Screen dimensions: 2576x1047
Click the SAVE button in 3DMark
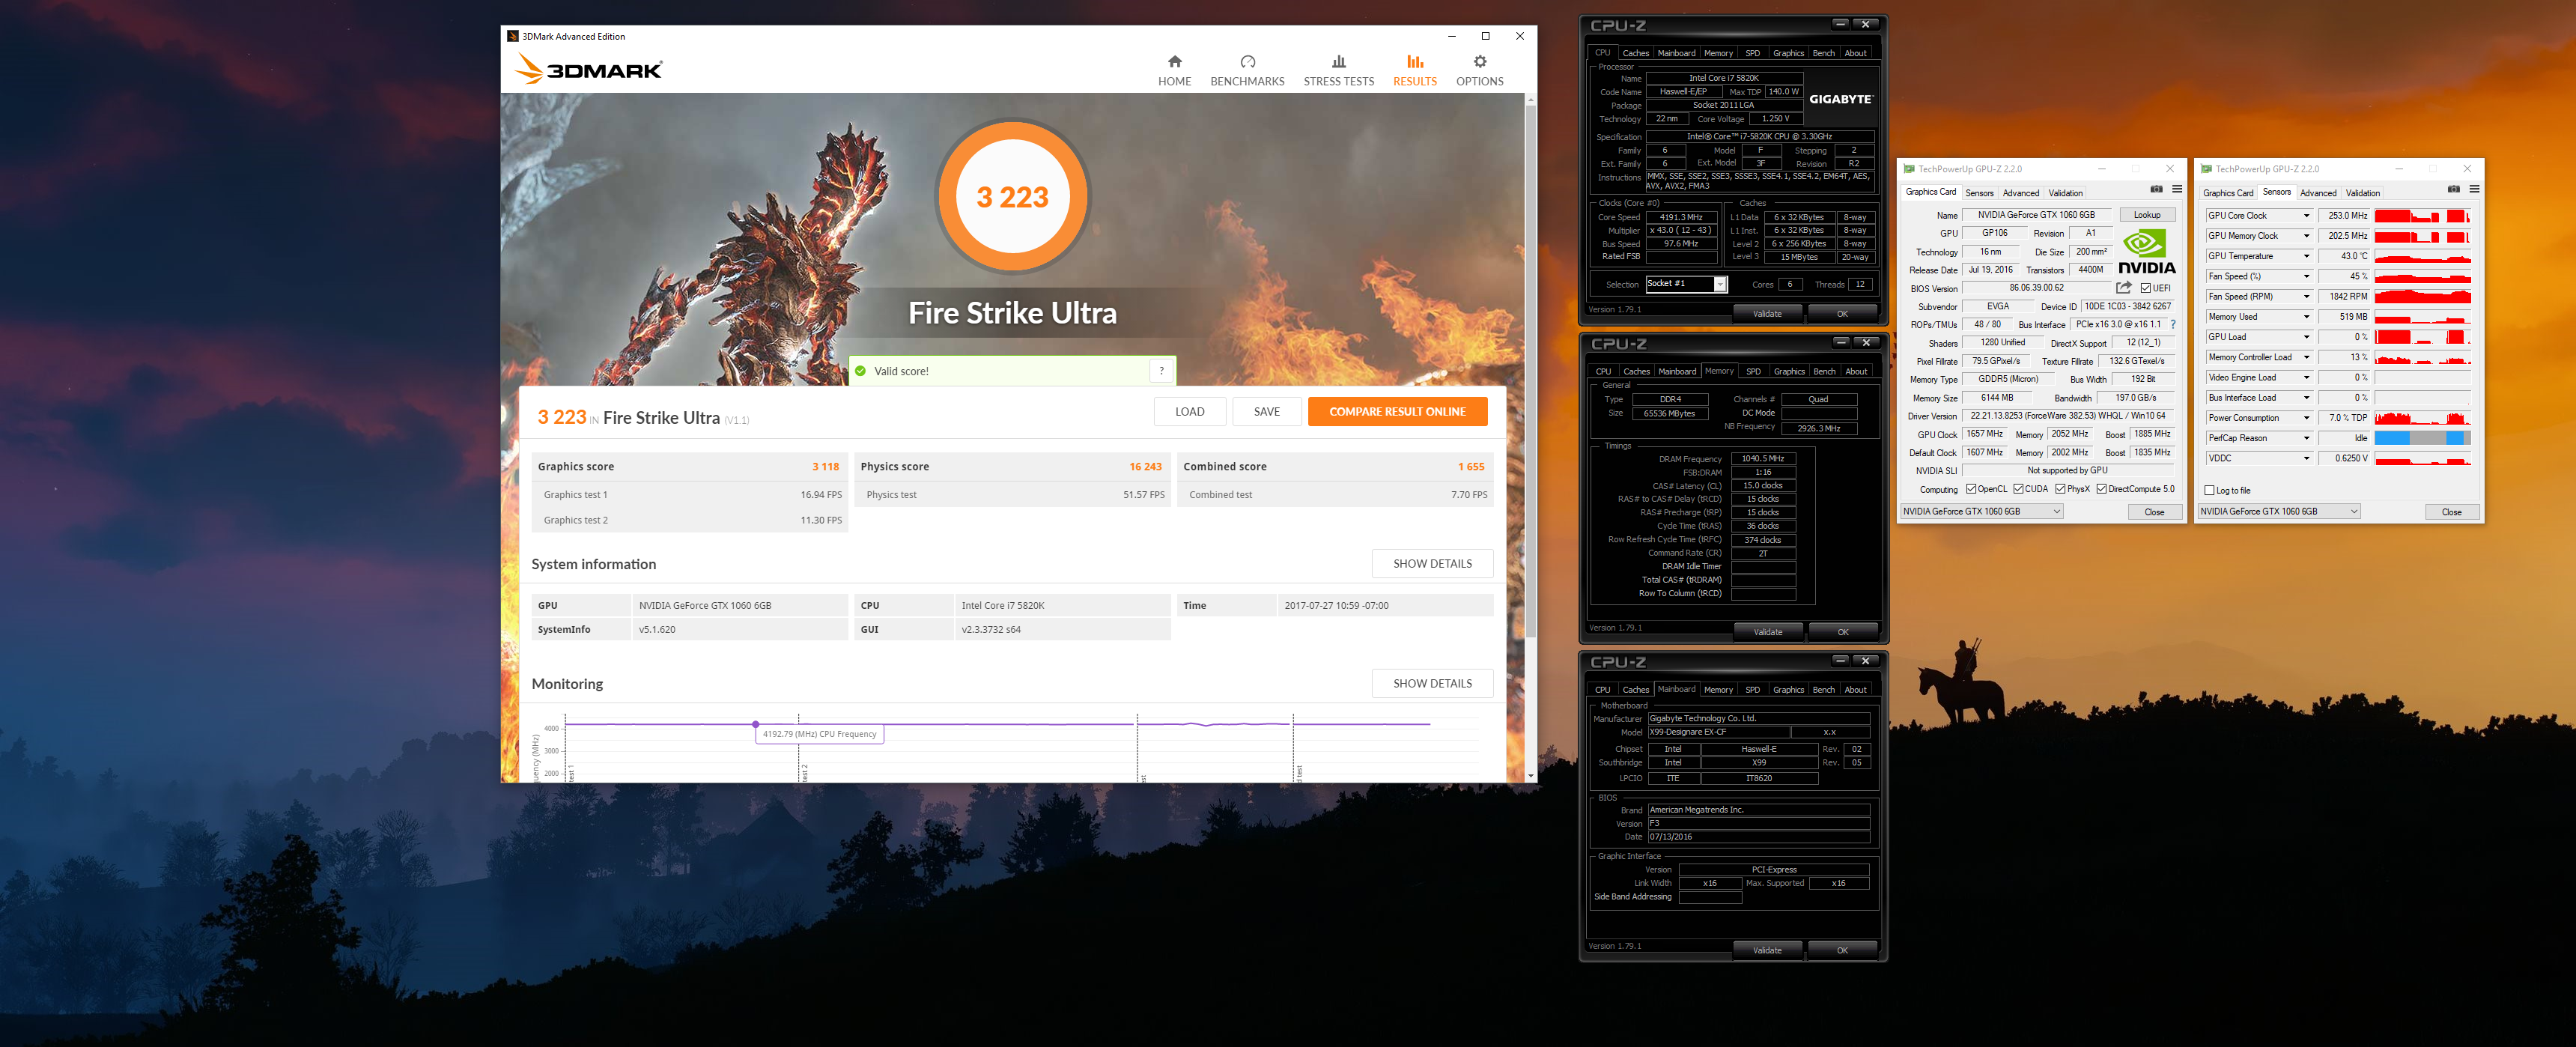point(1266,411)
